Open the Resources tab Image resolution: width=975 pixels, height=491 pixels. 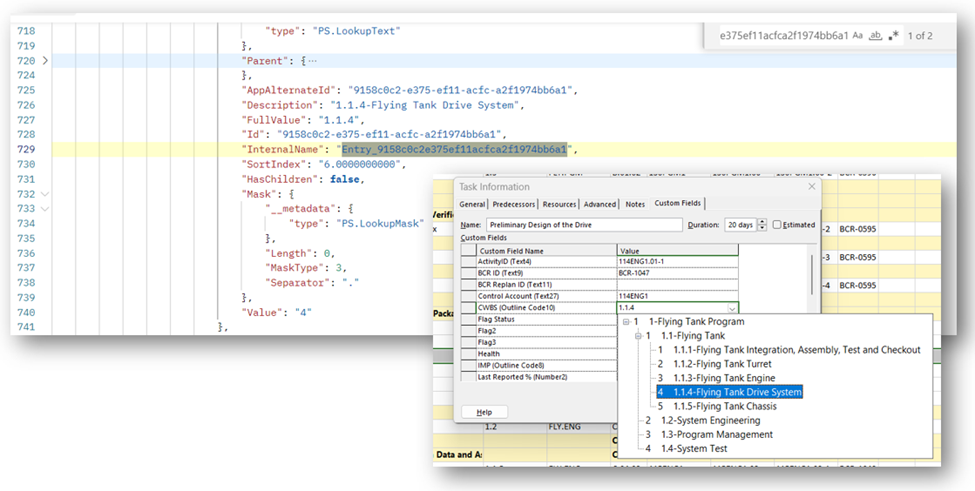pyautogui.click(x=559, y=204)
